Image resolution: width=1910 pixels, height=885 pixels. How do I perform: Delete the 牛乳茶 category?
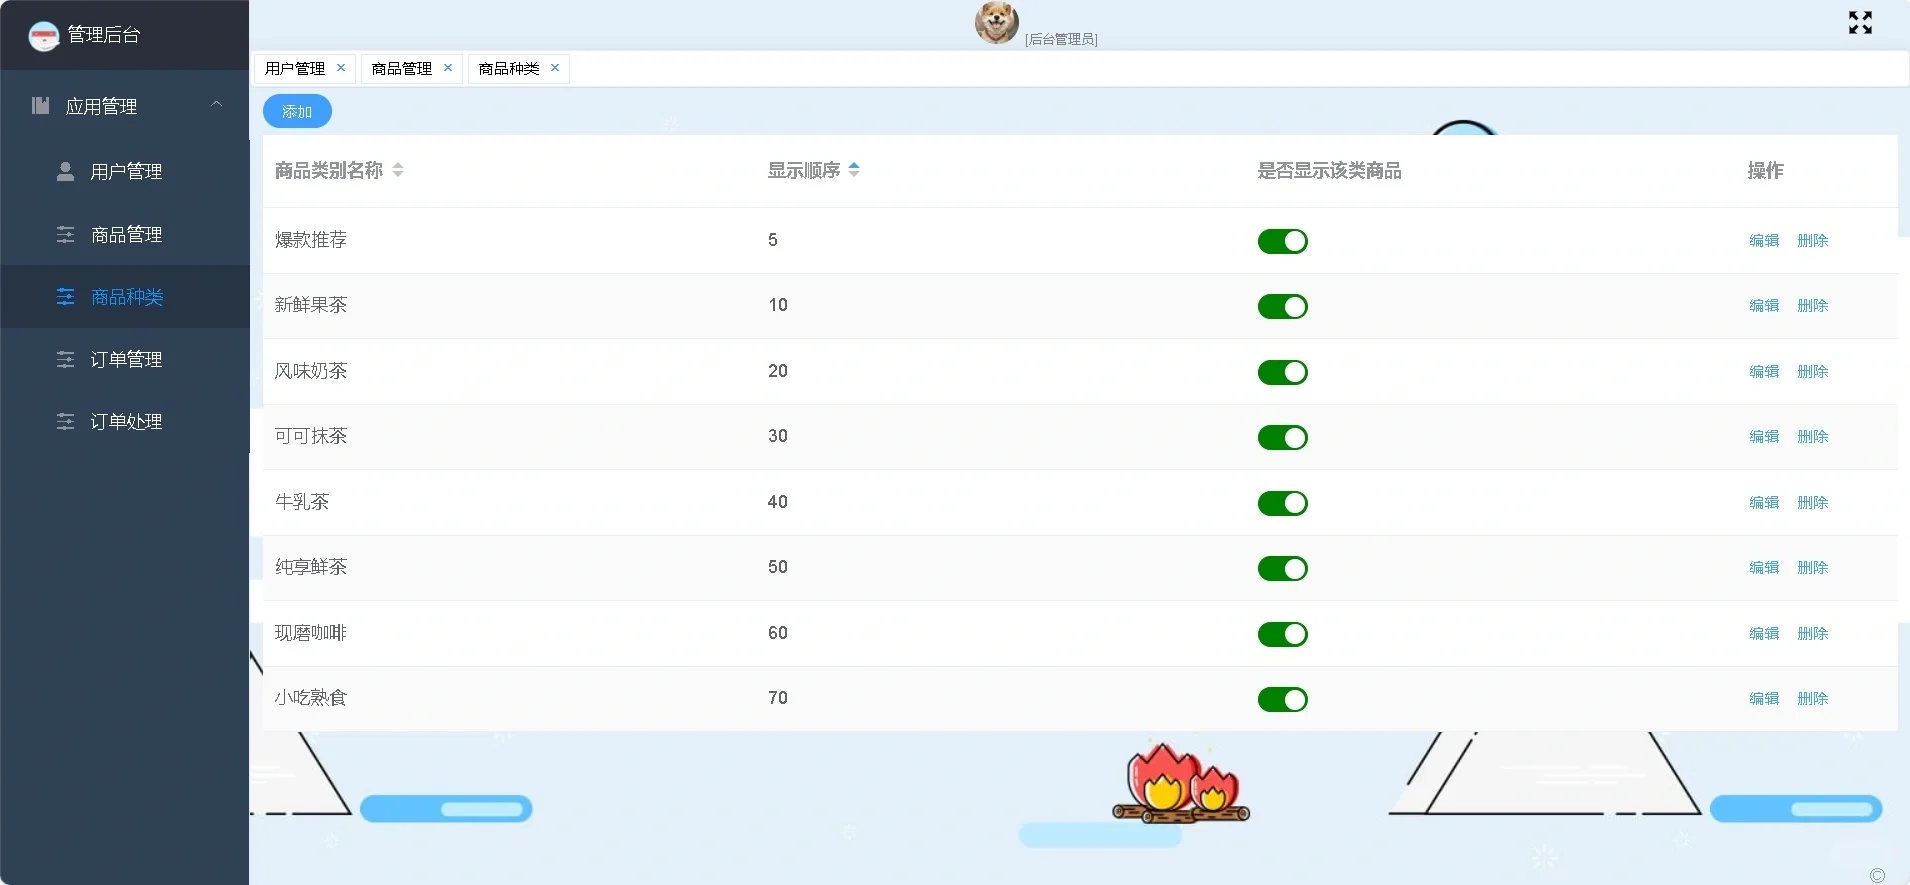tap(1812, 502)
